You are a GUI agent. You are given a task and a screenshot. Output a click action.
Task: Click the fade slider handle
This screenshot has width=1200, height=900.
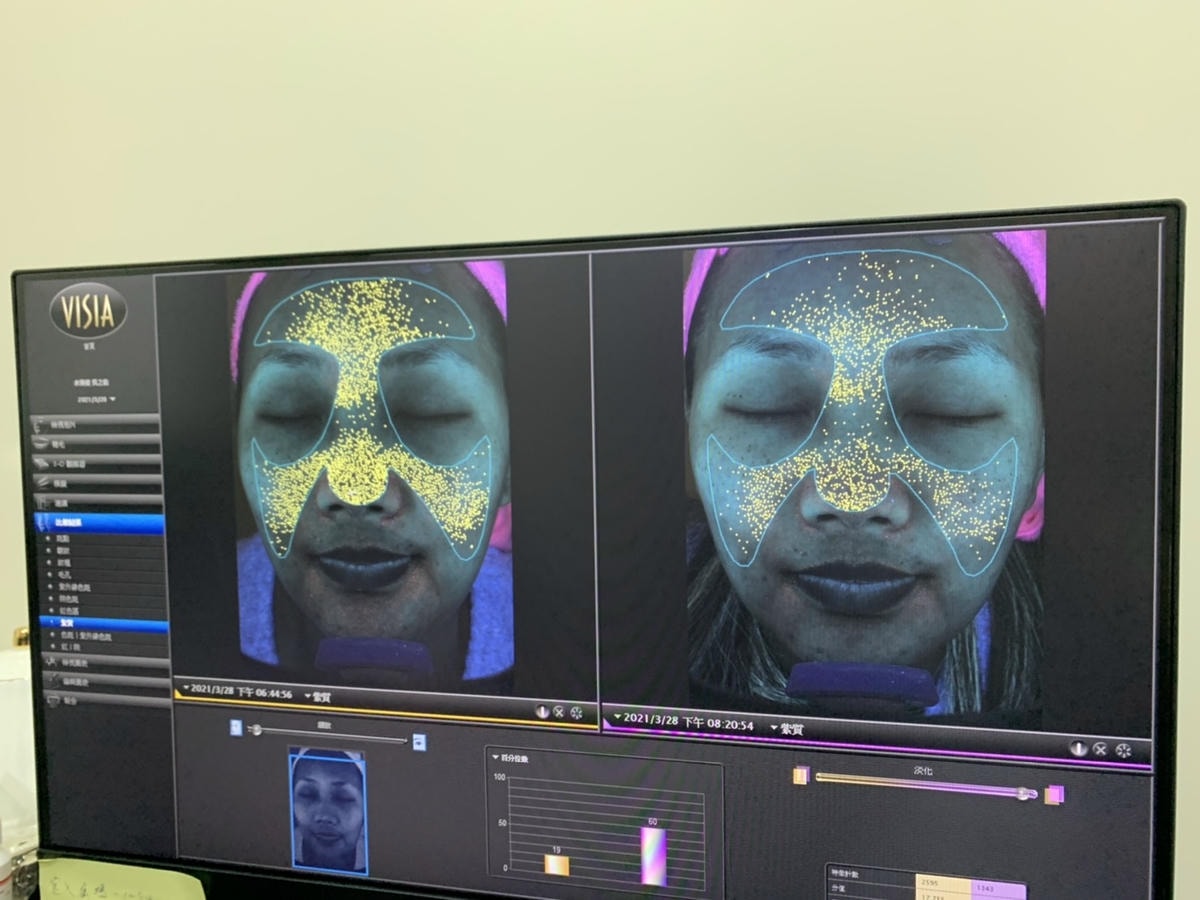click(1024, 793)
